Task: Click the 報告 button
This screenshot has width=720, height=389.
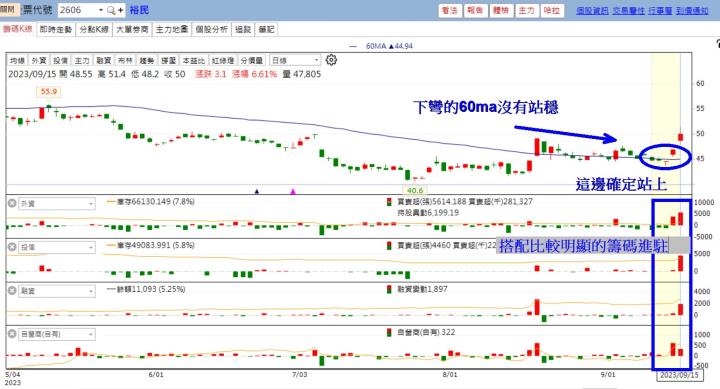Action: (475, 10)
